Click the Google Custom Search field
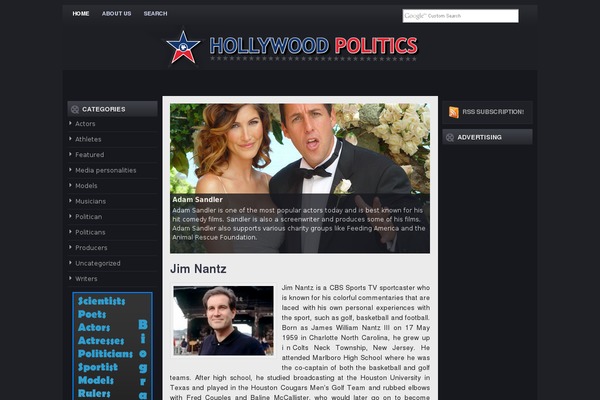This screenshot has width=600, height=400. (x=460, y=16)
